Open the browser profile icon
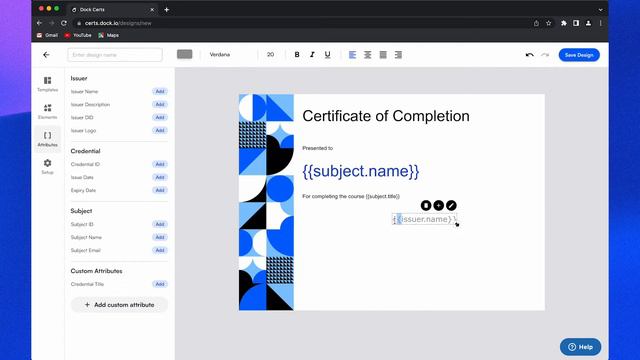The image size is (640, 360). tap(588, 23)
